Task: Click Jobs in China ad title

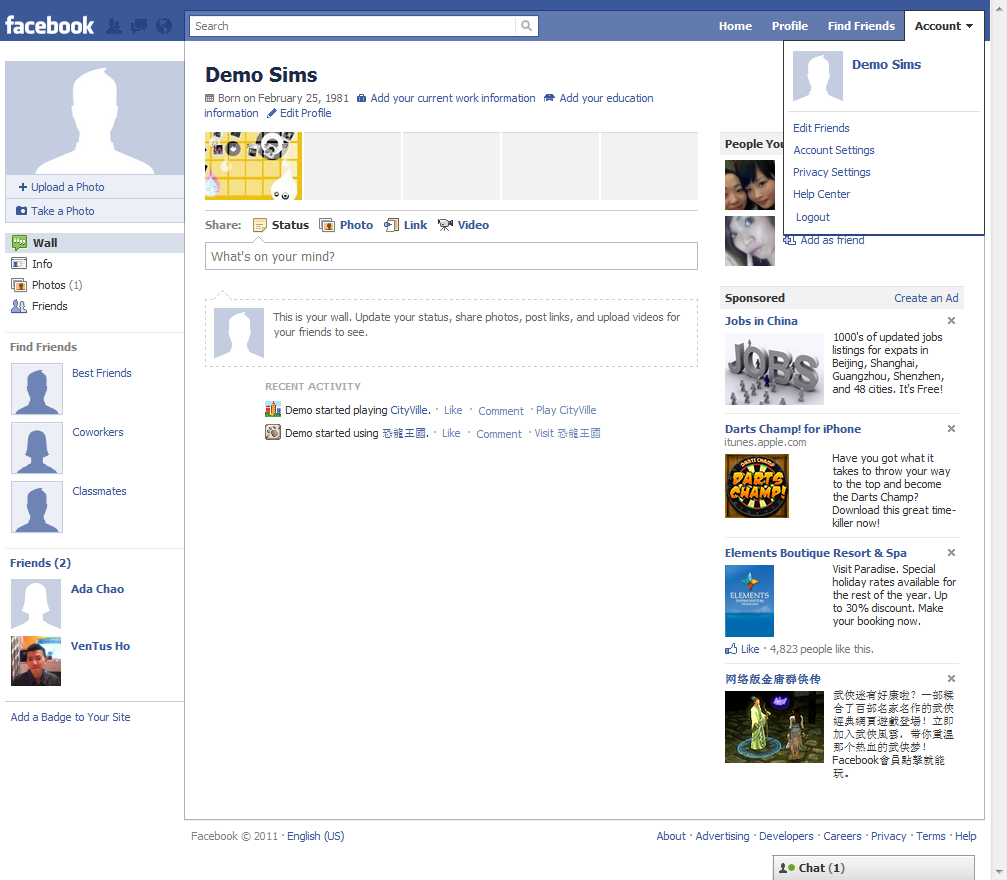Action: (761, 321)
